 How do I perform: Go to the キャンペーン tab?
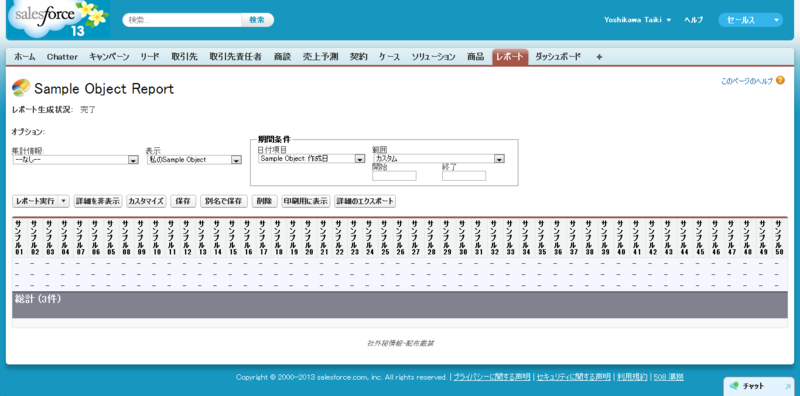[x=109, y=57]
